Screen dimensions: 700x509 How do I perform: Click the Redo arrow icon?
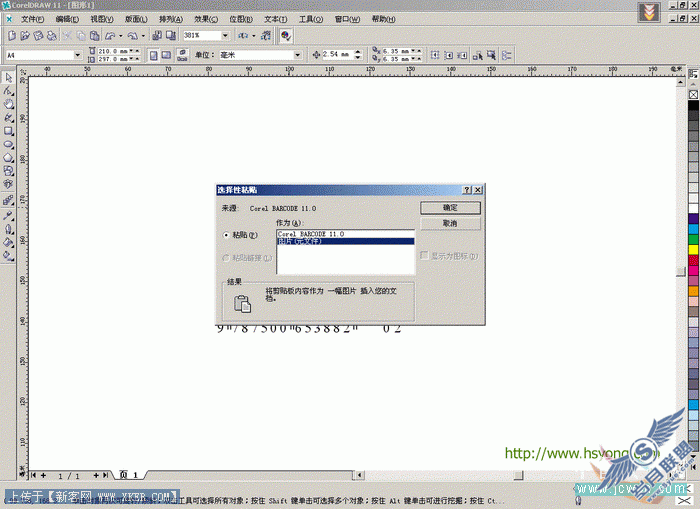tap(133, 35)
